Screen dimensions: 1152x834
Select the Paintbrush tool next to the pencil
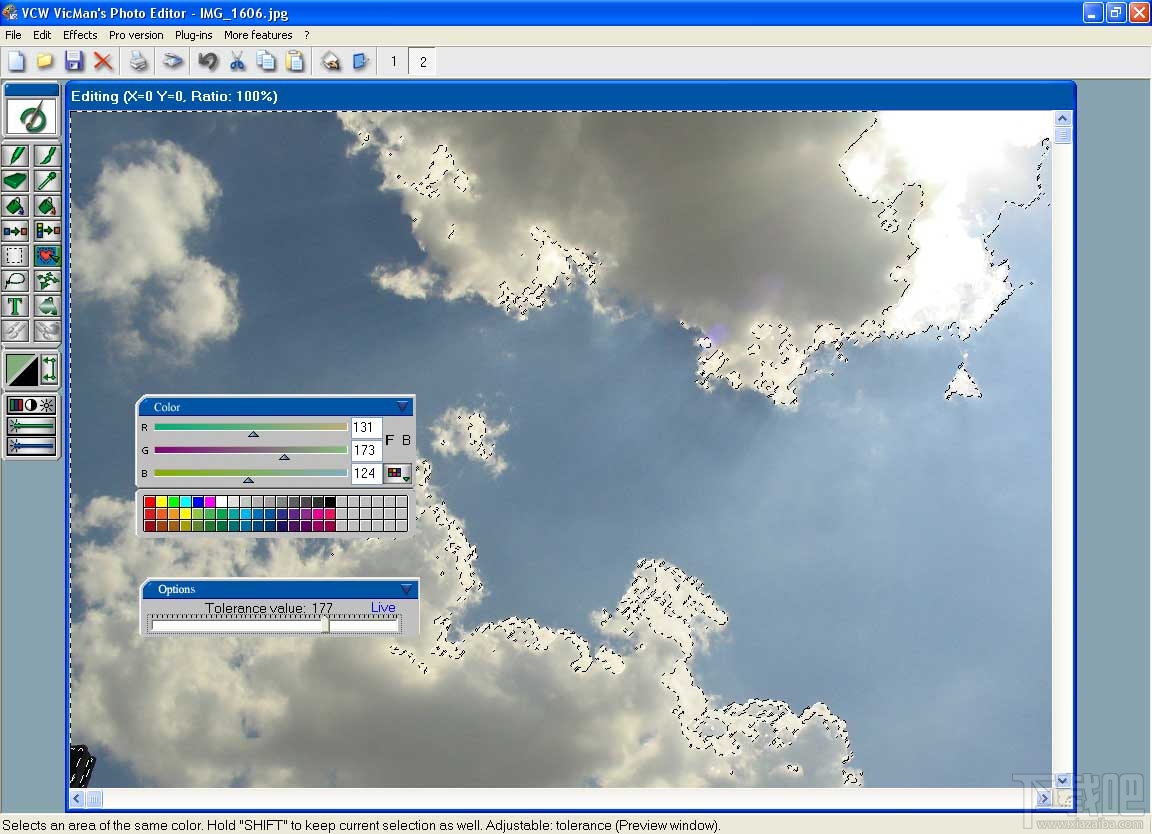(x=46, y=156)
